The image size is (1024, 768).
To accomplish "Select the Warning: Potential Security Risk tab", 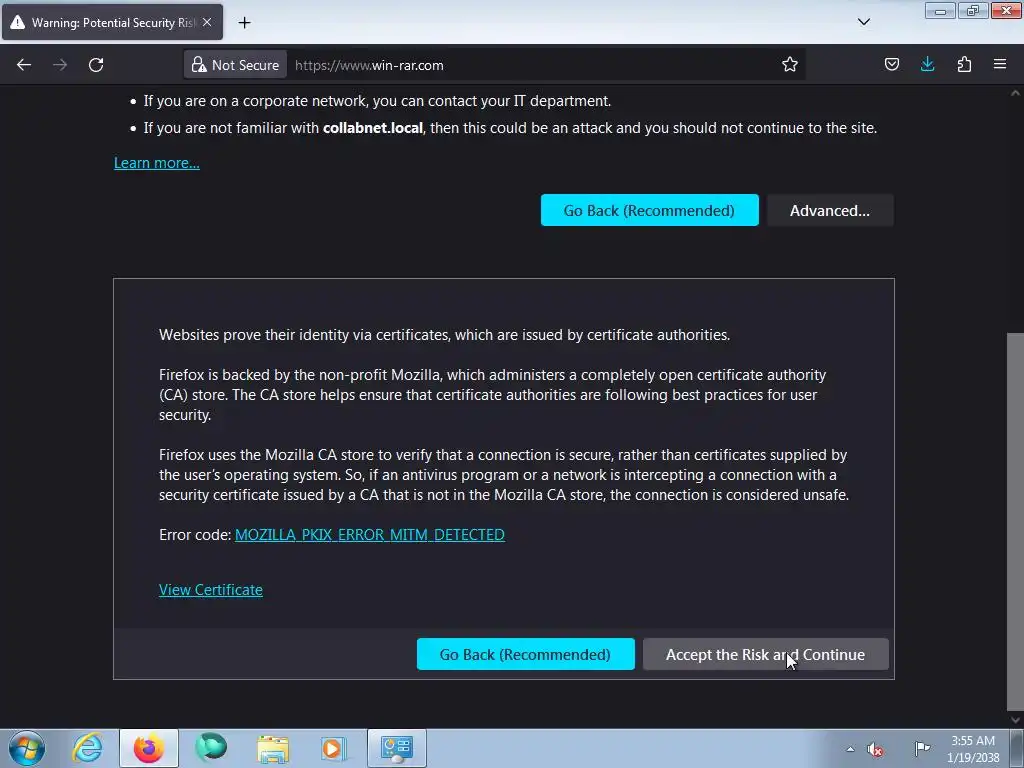I will click(112, 22).
